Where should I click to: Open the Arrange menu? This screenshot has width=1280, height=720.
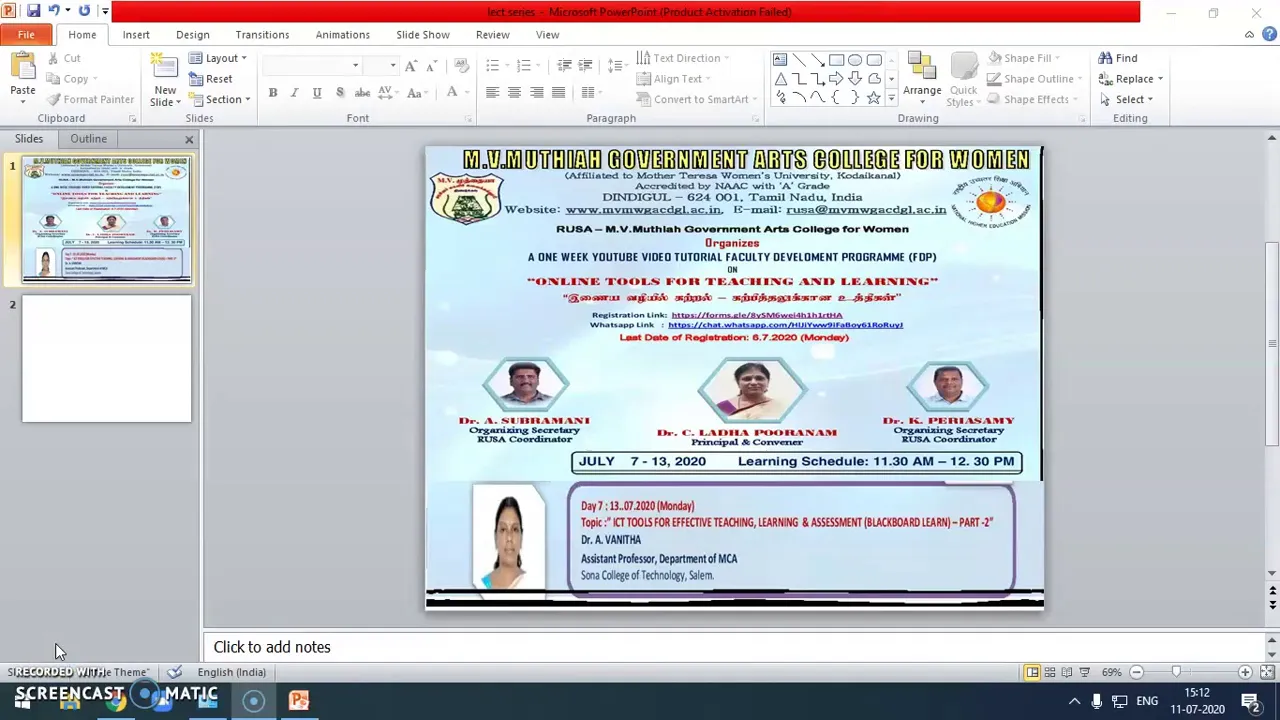tap(922, 79)
